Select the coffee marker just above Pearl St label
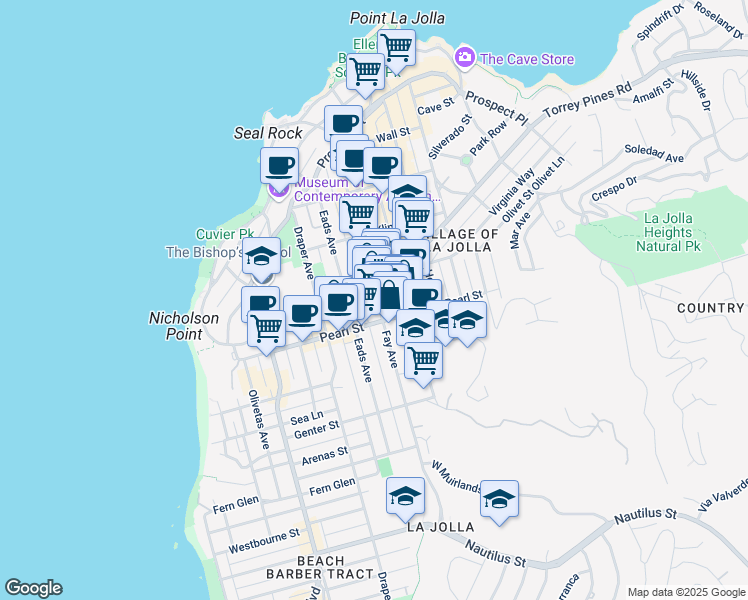 (339, 303)
